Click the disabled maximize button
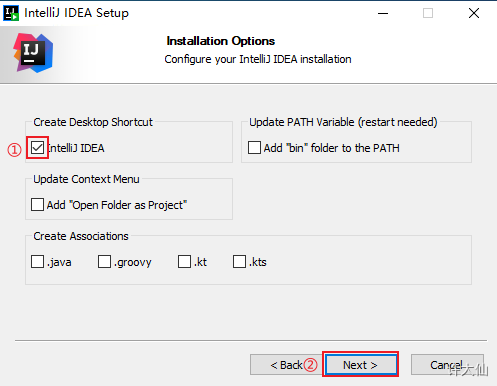 428,13
